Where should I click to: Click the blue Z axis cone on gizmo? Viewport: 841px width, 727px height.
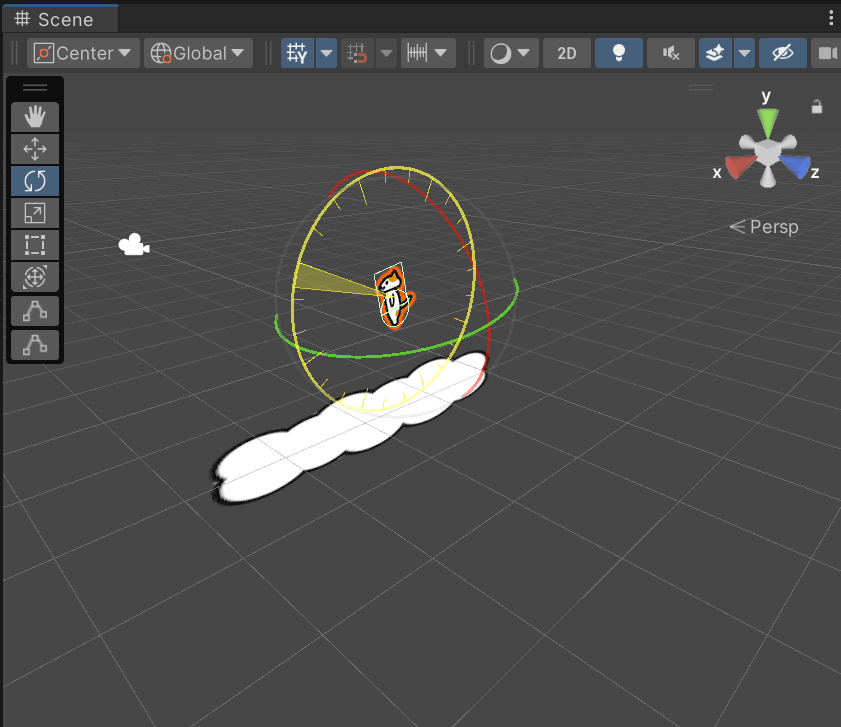tap(796, 166)
